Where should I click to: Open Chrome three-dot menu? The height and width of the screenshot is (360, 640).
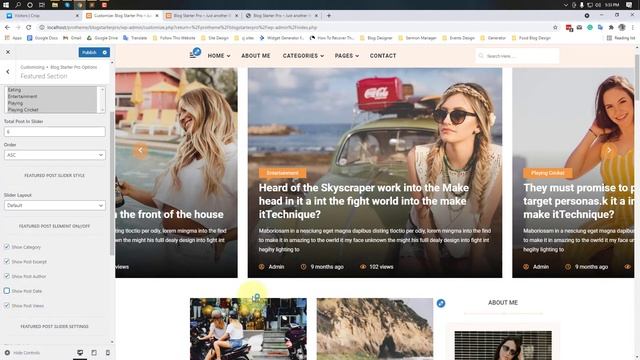(633, 27)
